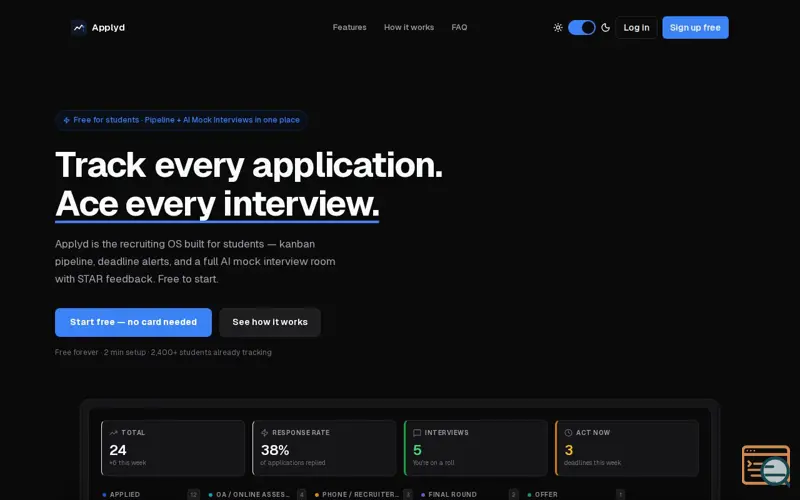800x500 pixels.
Task: Click the bolt icon on the Response Rate card
Action: (264, 433)
